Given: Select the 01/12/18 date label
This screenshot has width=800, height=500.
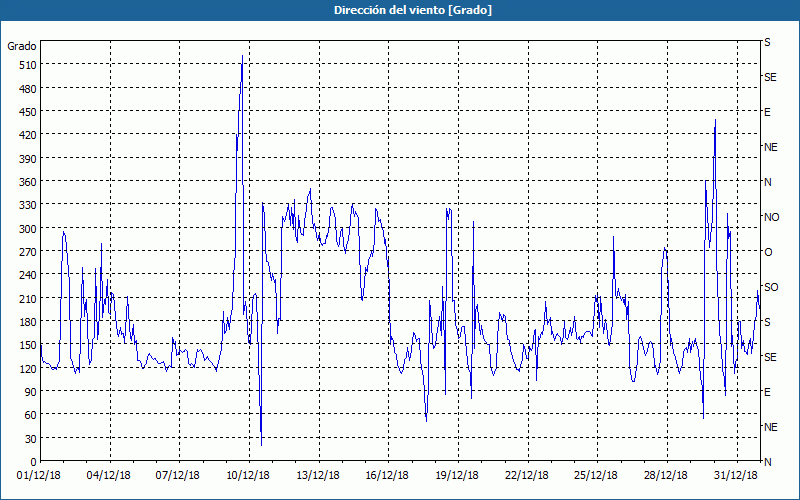Looking at the screenshot, I should tap(39, 476).
